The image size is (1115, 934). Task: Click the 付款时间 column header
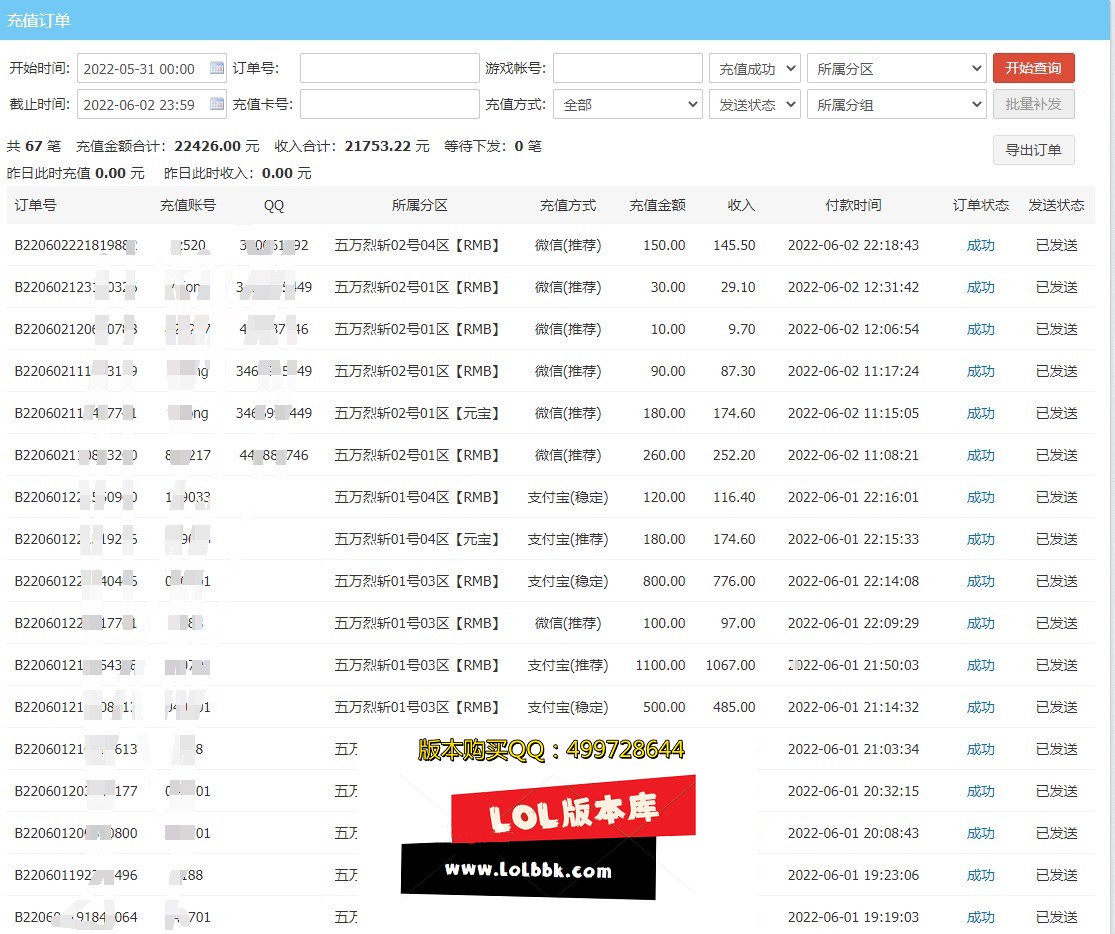[x=853, y=206]
